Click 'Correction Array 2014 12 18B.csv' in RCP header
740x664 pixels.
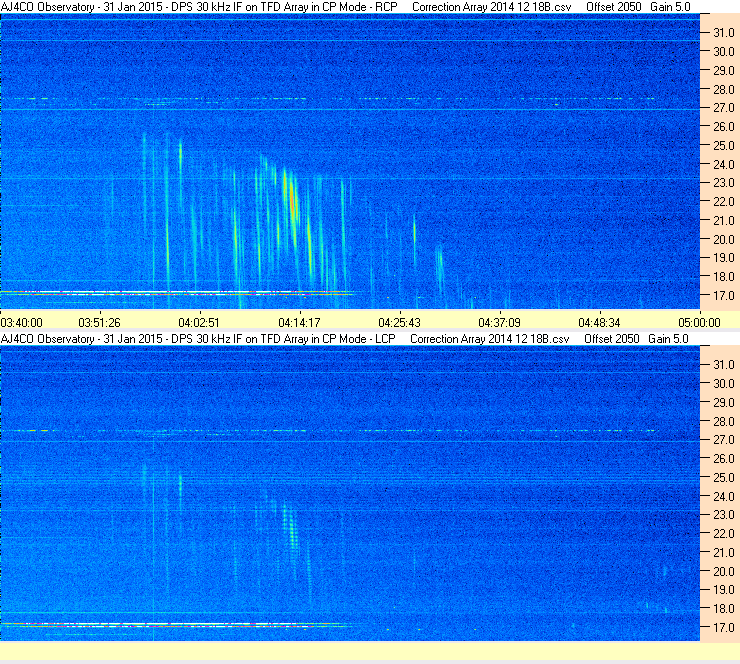[x=491, y=7]
